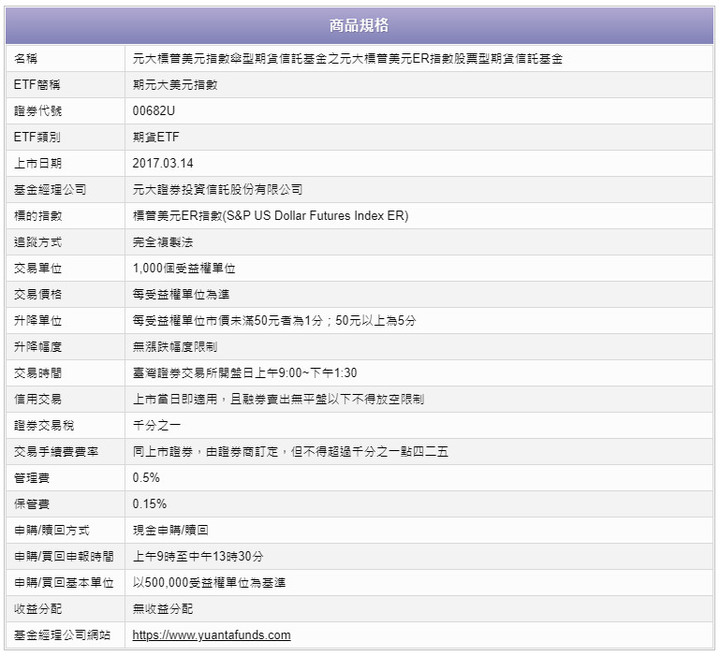Select the 追蹤方式 label
Viewport: 720px width, 656px height.
(x=38, y=242)
